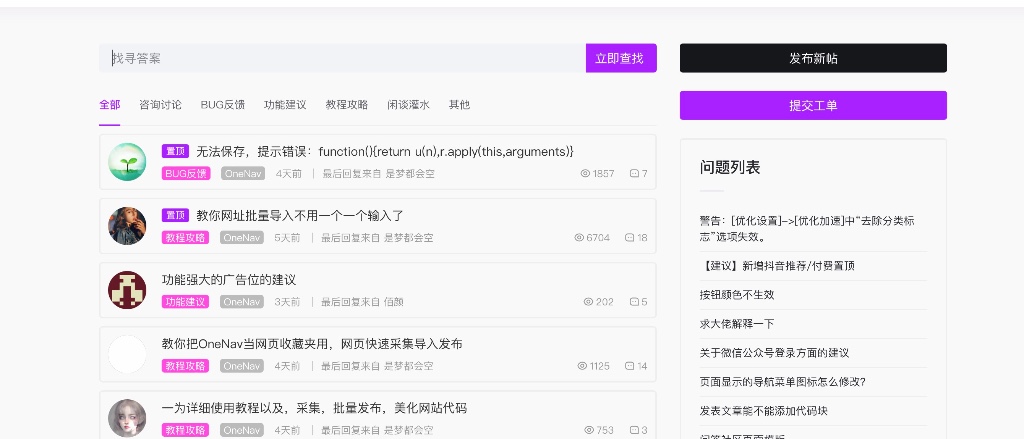Click the OneNav tag on 教你网址批量导入 post

point(242,237)
